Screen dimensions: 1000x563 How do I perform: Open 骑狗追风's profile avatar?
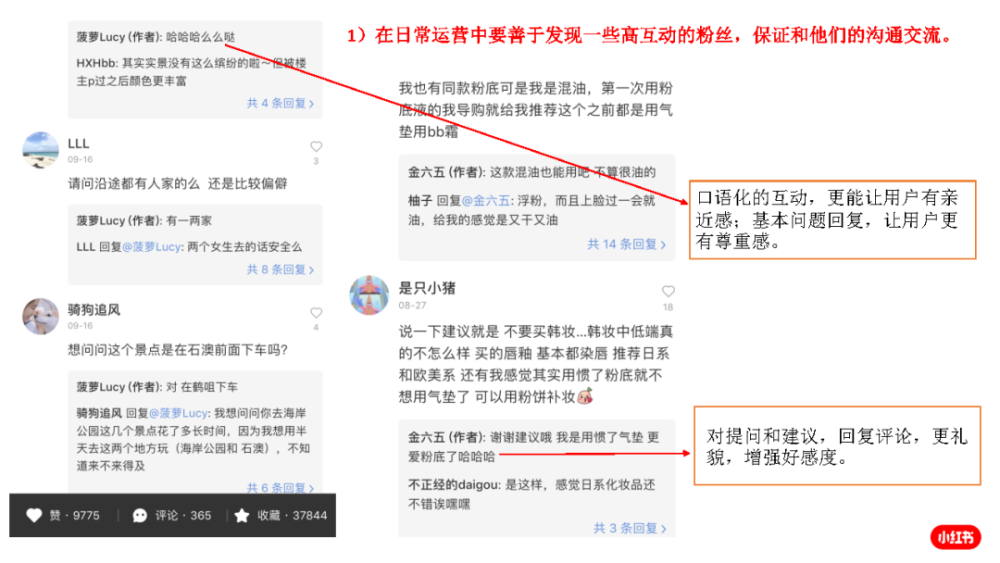click(x=41, y=316)
